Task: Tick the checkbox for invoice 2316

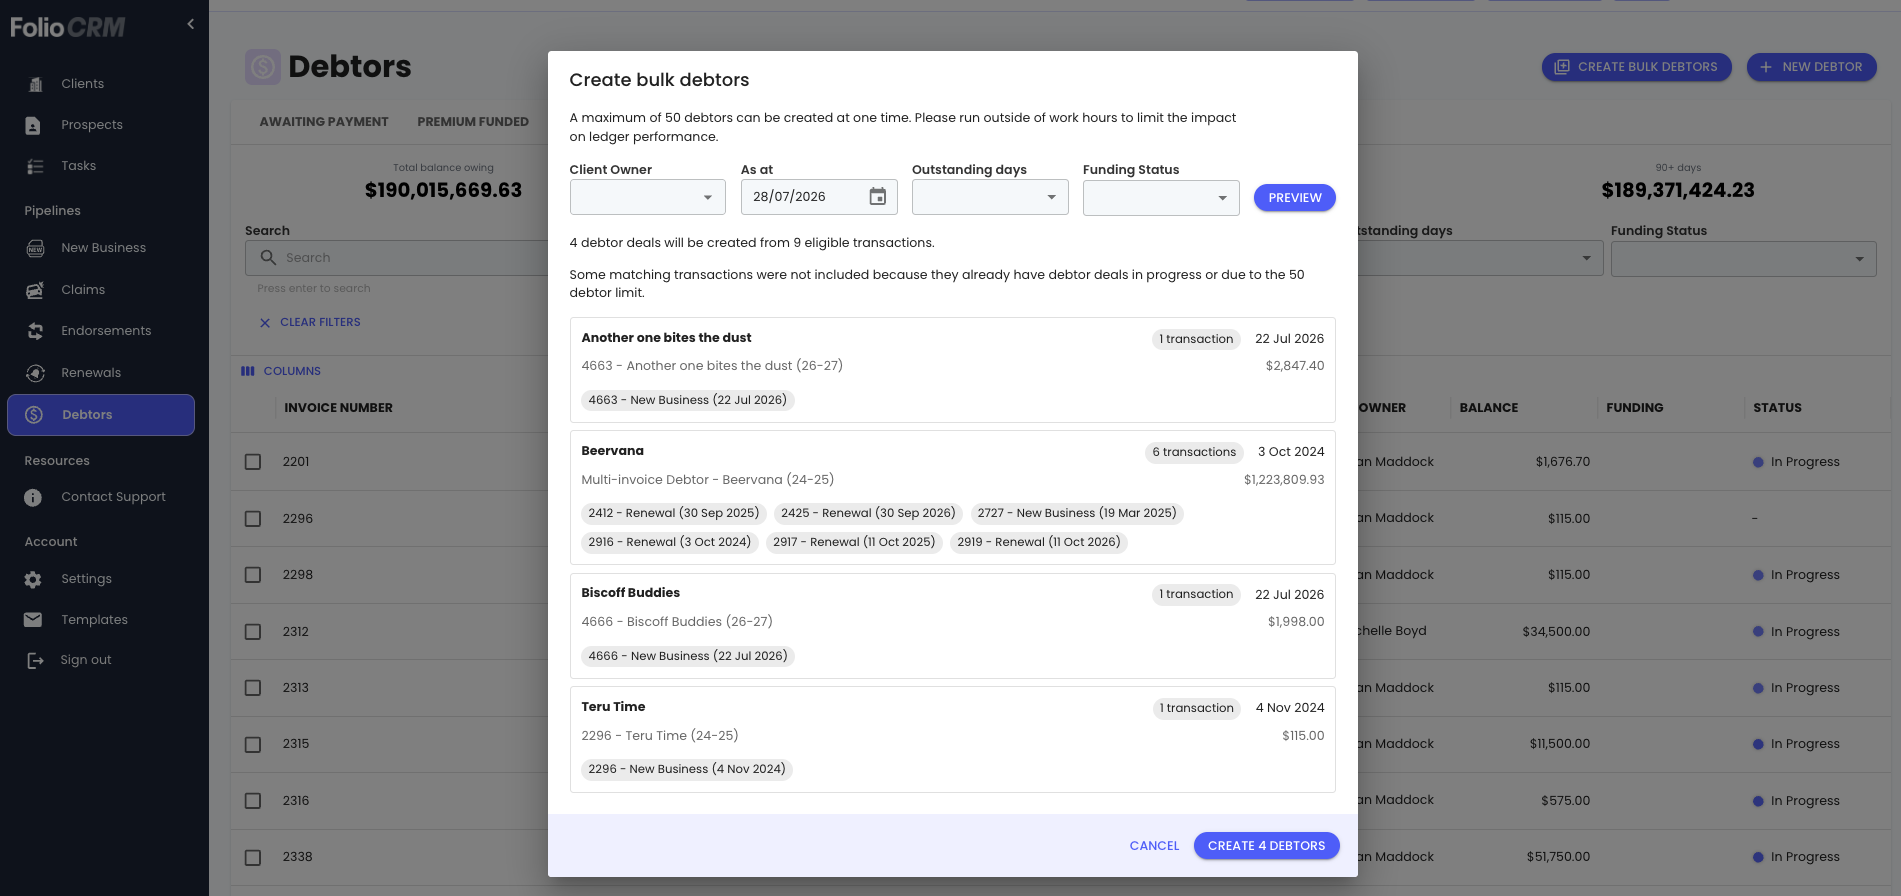Action: 253,801
